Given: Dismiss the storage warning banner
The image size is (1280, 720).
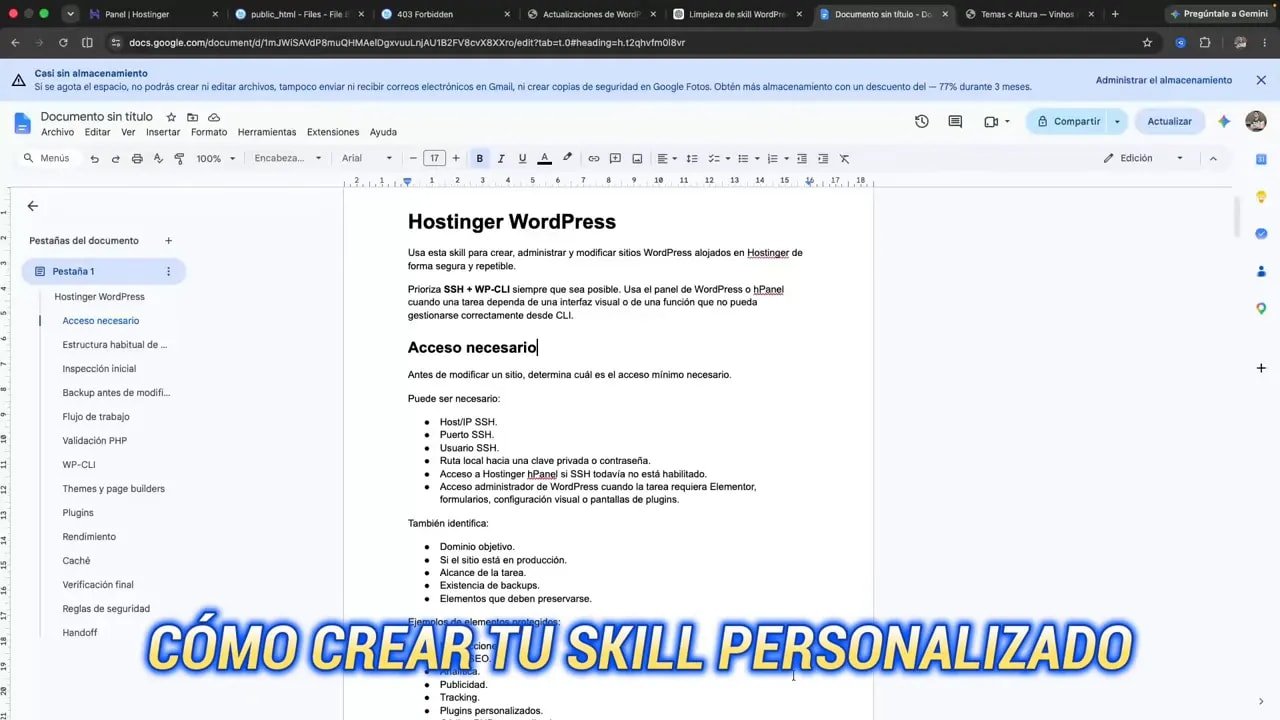Looking at the screenshot, I should [1261, 80].
